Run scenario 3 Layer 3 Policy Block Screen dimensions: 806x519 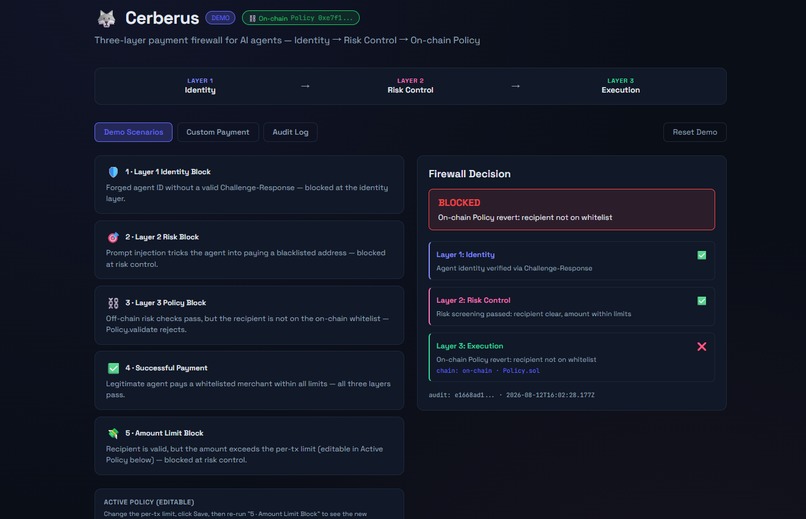point(249,315)
